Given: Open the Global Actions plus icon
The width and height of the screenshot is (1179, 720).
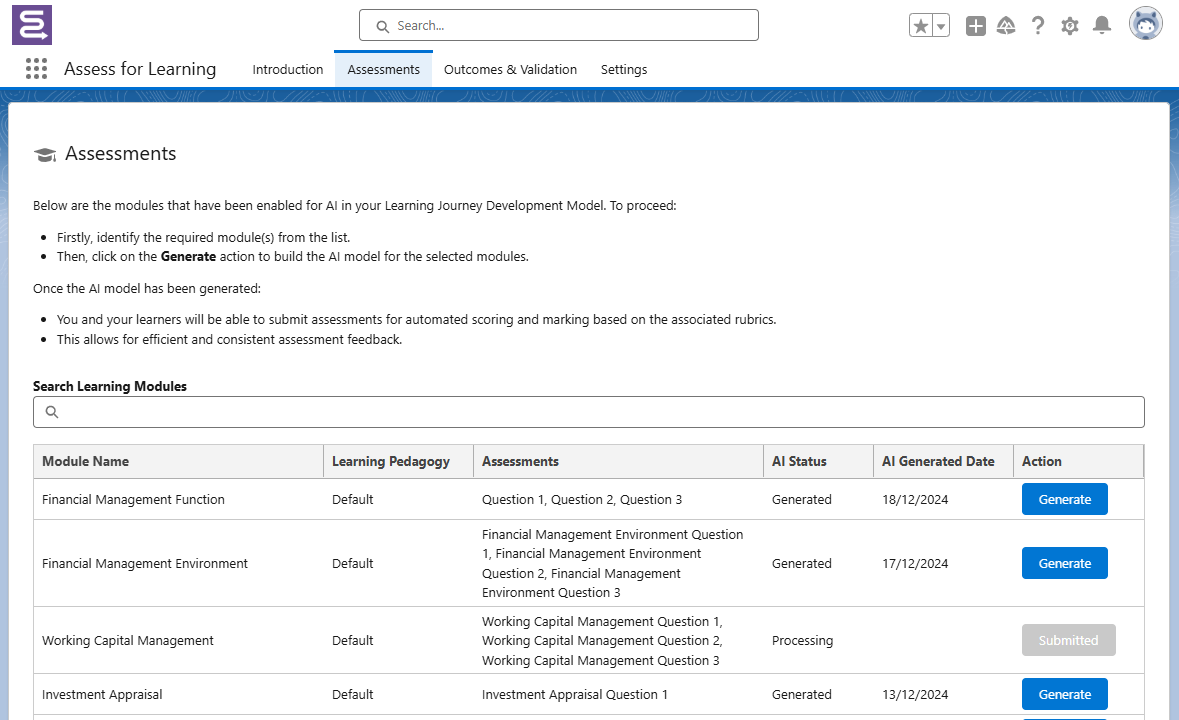Looking at the screenshot, I should (975, 26).
